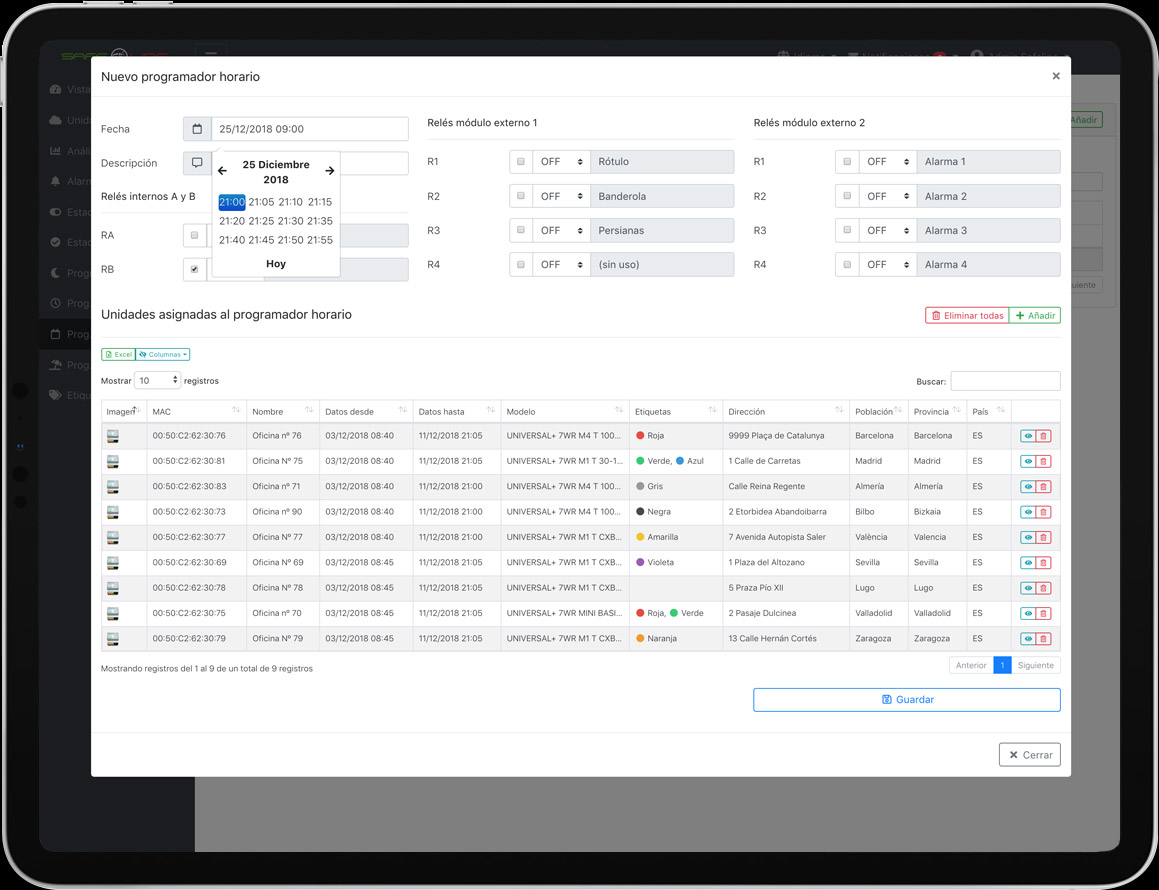Sort table by Nombre column
This screenshot has height=890, width=1159.
point(283,412)
